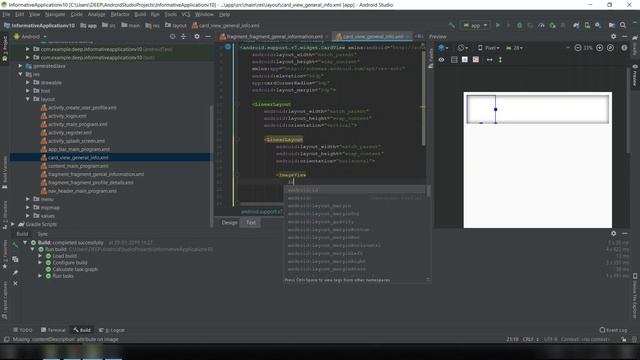Open the Build menu
640x360 pixels.
click(x=140, y=14)
